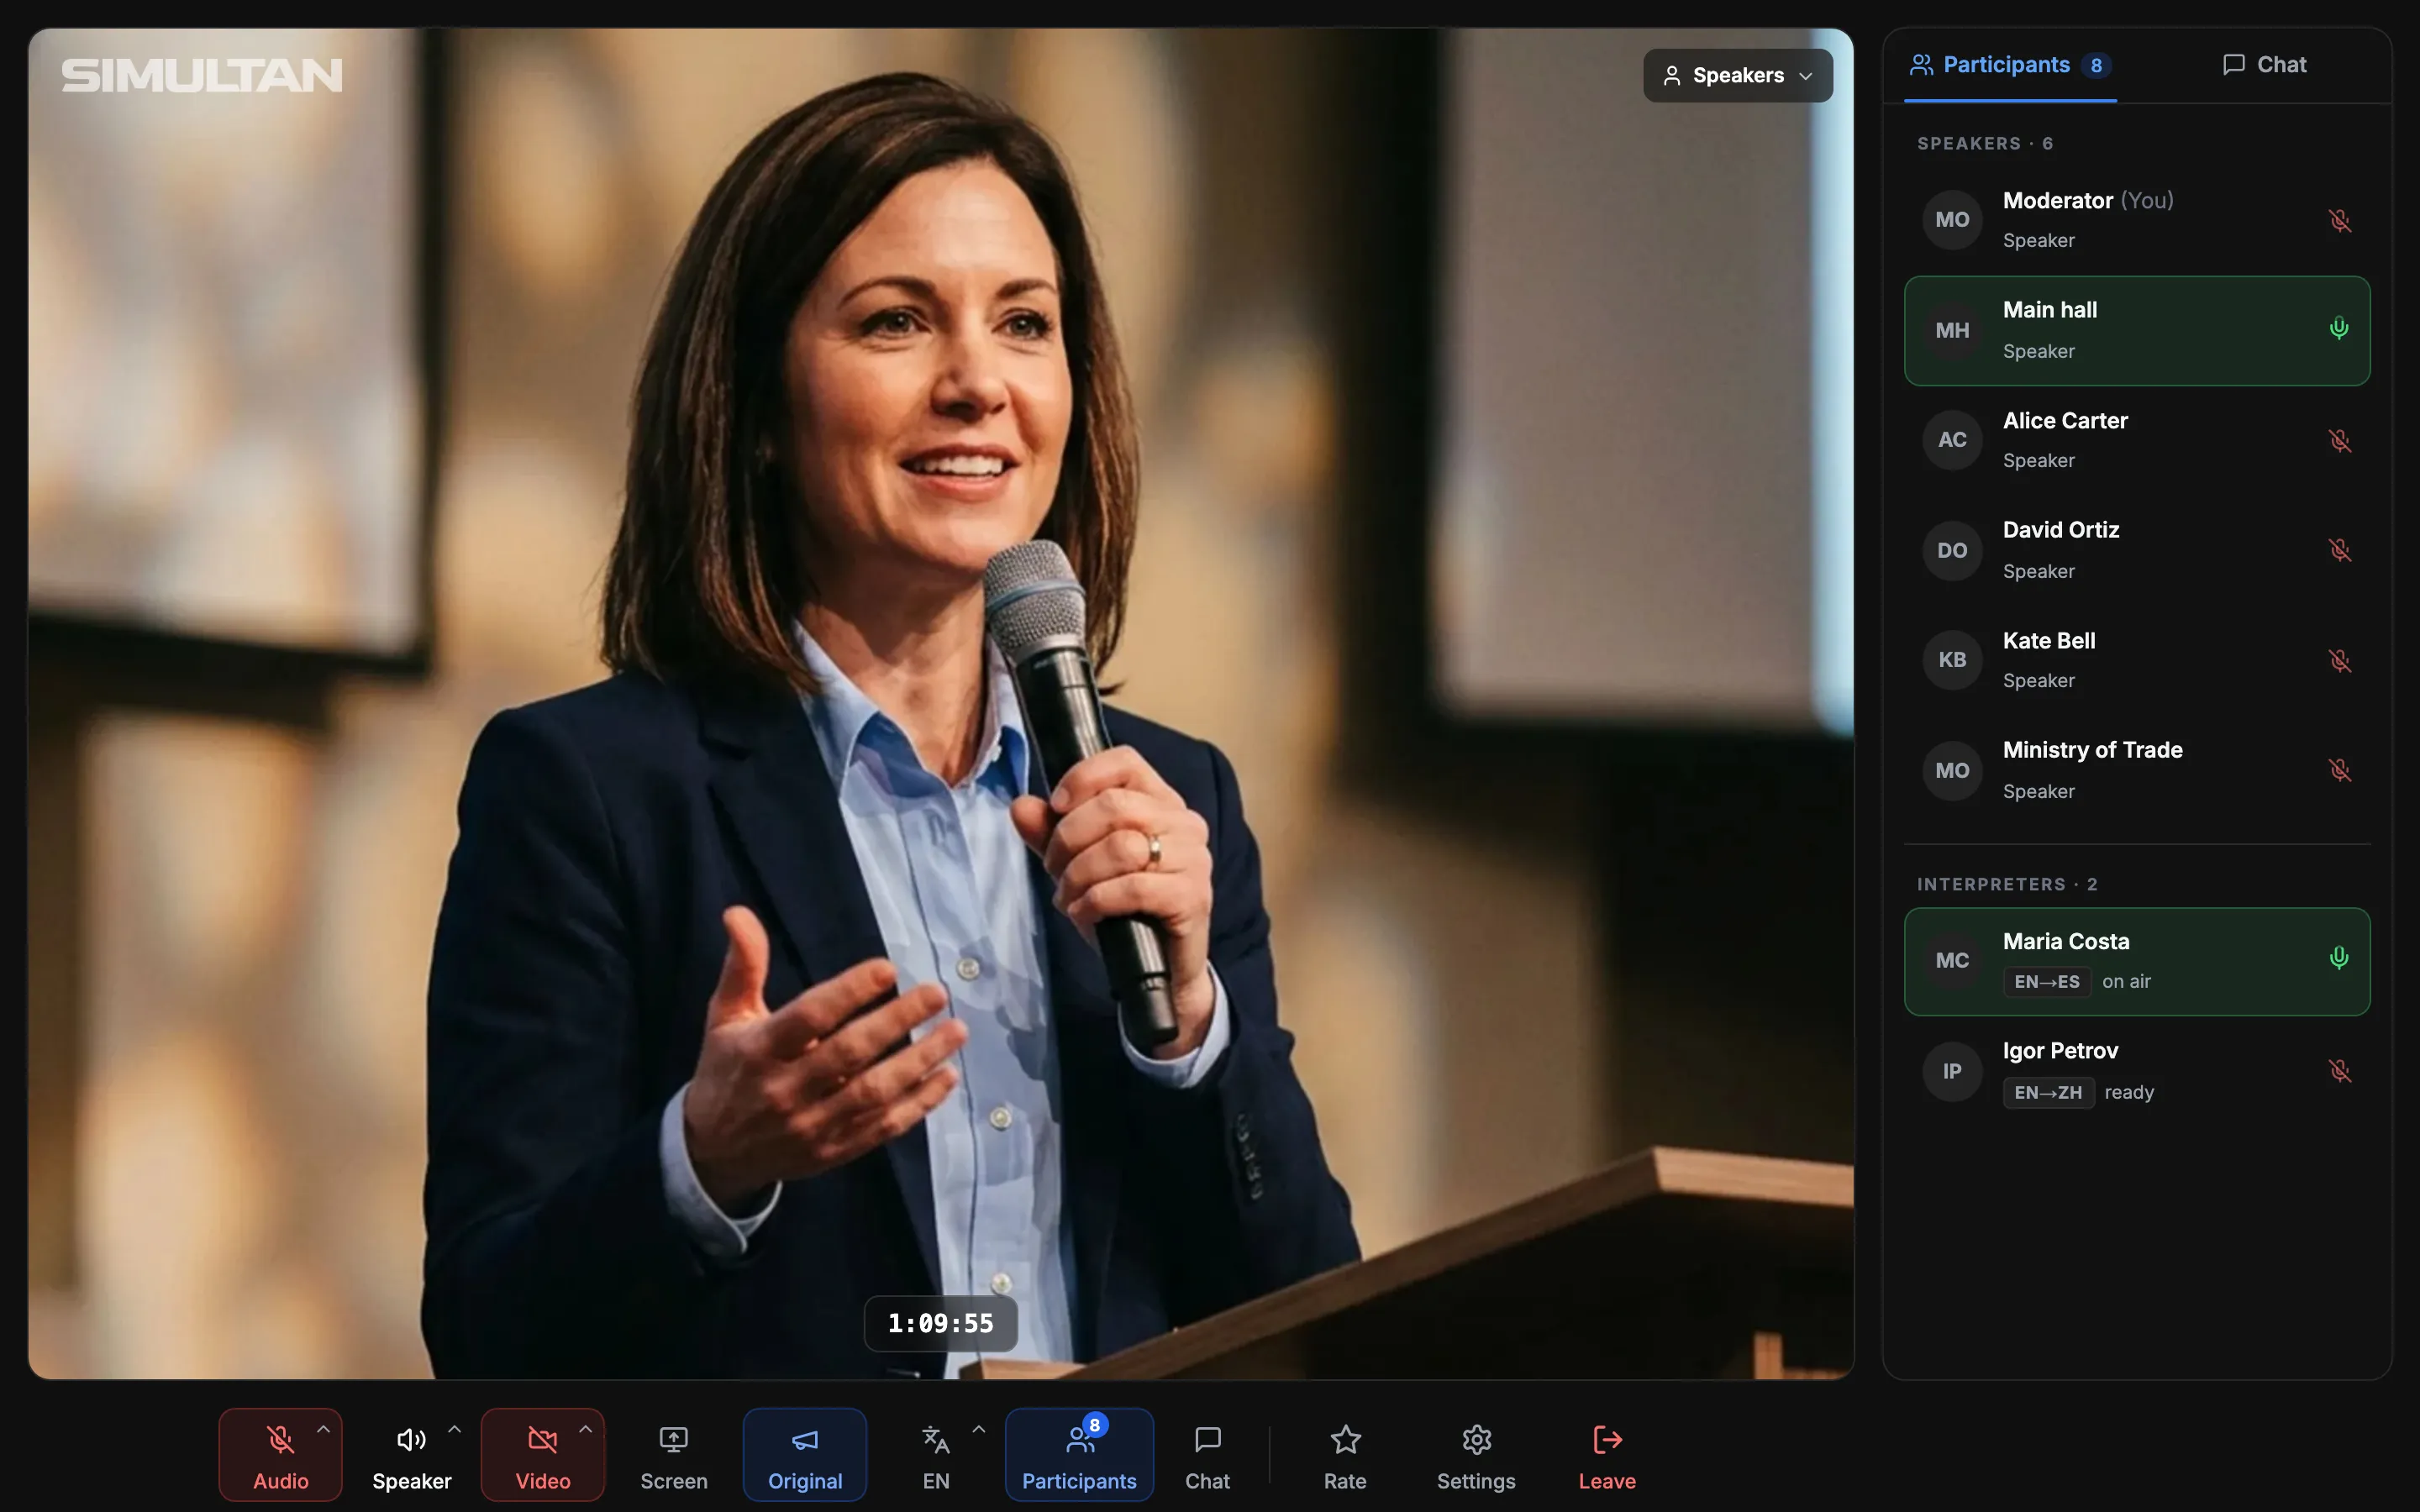Unmute microphone with the Audio button
Viewport: 2420px width, 1512px height.
(280, 1454)
